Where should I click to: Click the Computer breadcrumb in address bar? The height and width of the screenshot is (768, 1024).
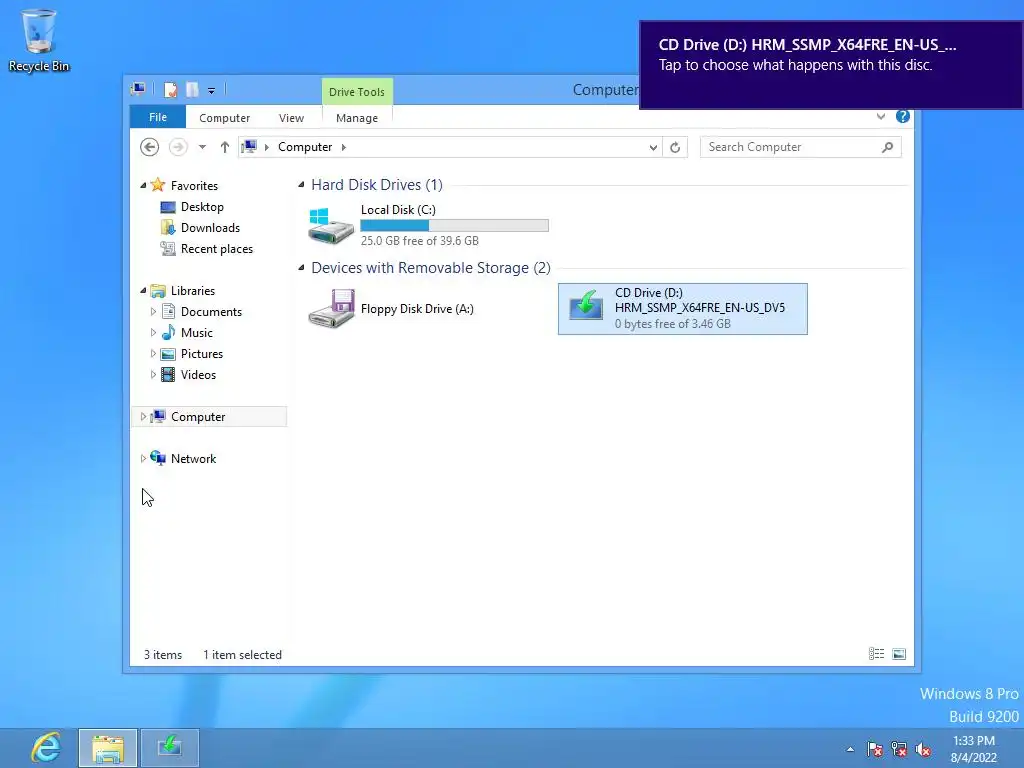[305, 147]
